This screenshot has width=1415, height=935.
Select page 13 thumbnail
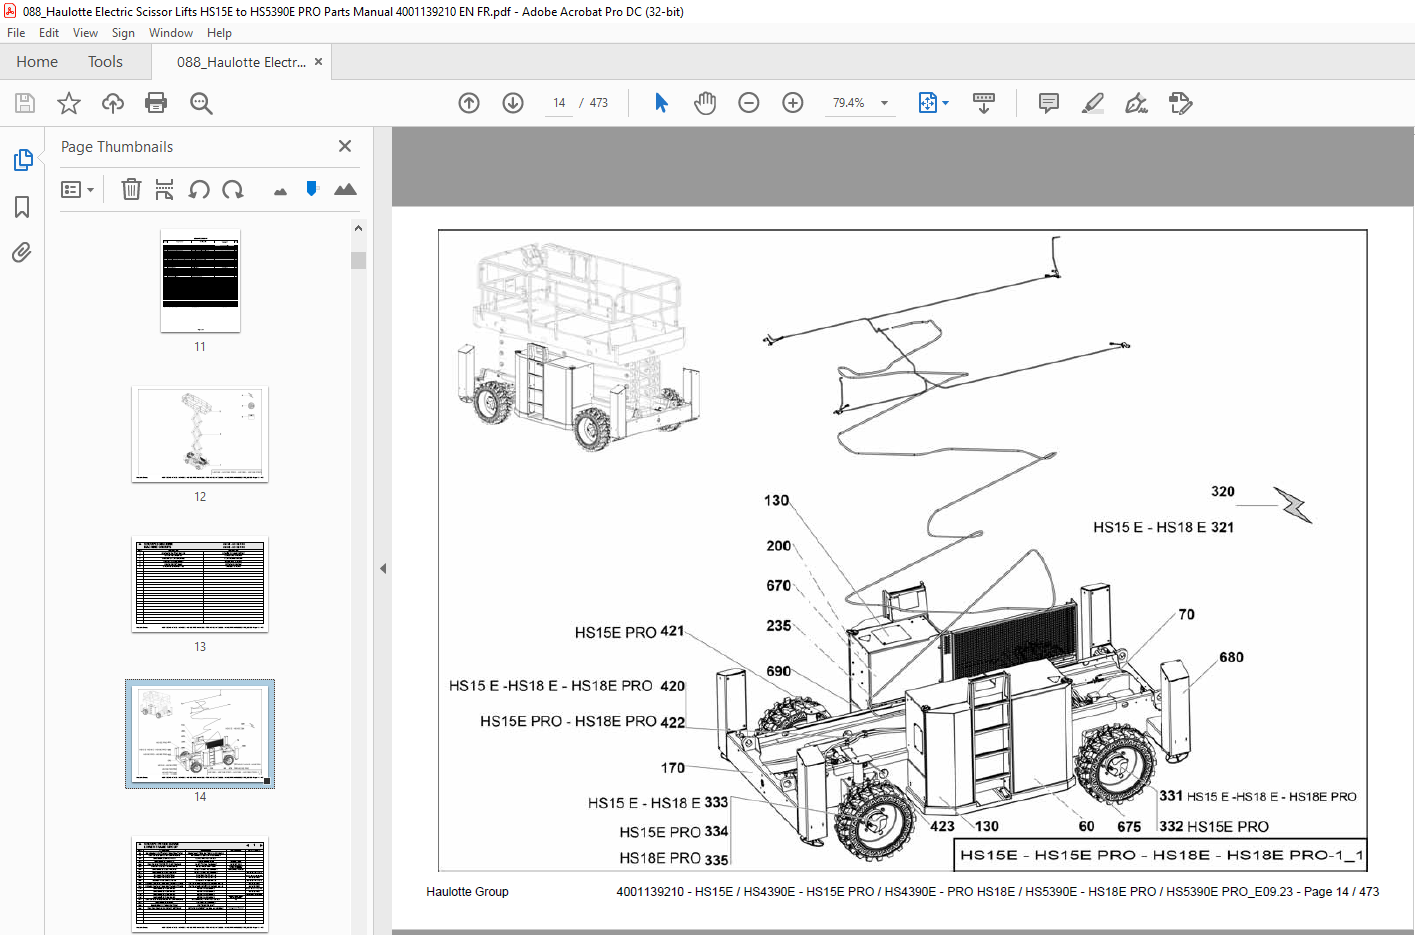(x=200, y=585)
